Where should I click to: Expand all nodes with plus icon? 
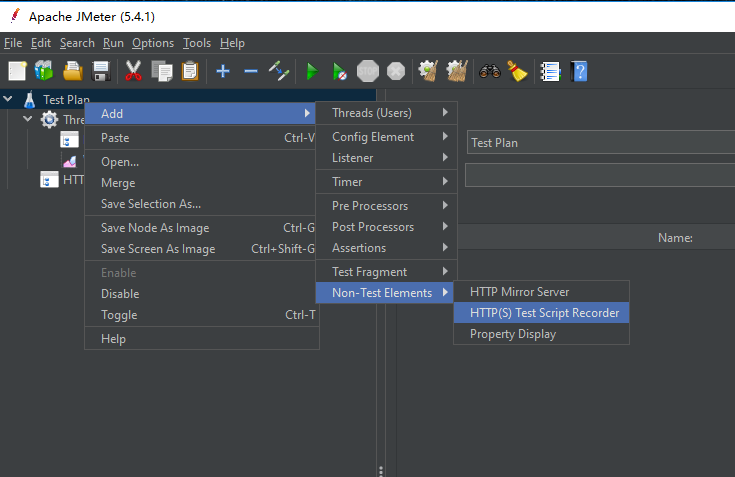tap(223, 71)
